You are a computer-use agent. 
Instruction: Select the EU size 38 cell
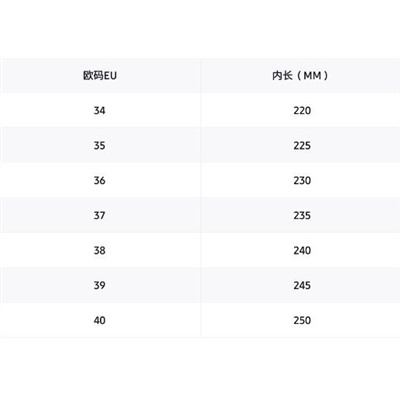point(99,250)
